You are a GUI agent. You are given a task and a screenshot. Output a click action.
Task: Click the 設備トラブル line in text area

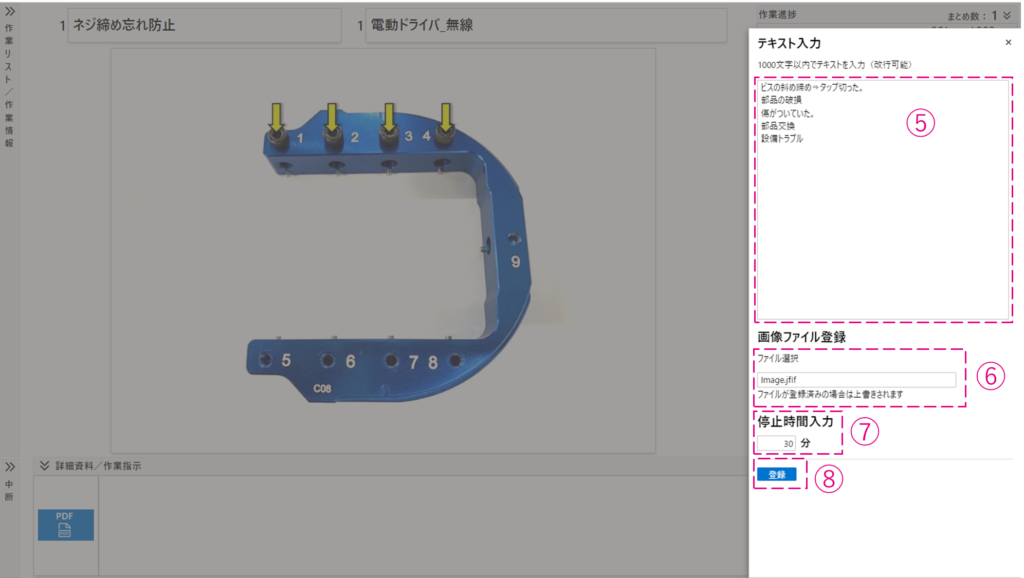click(x=782, y=139)
